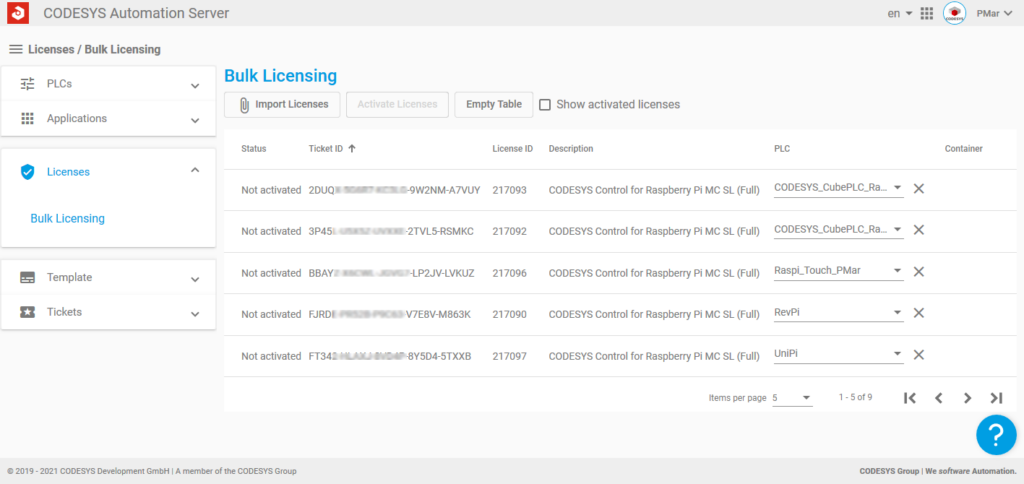Jump to the last page of licenses
Screen dimensions: 1024x484
click(996, 398)
